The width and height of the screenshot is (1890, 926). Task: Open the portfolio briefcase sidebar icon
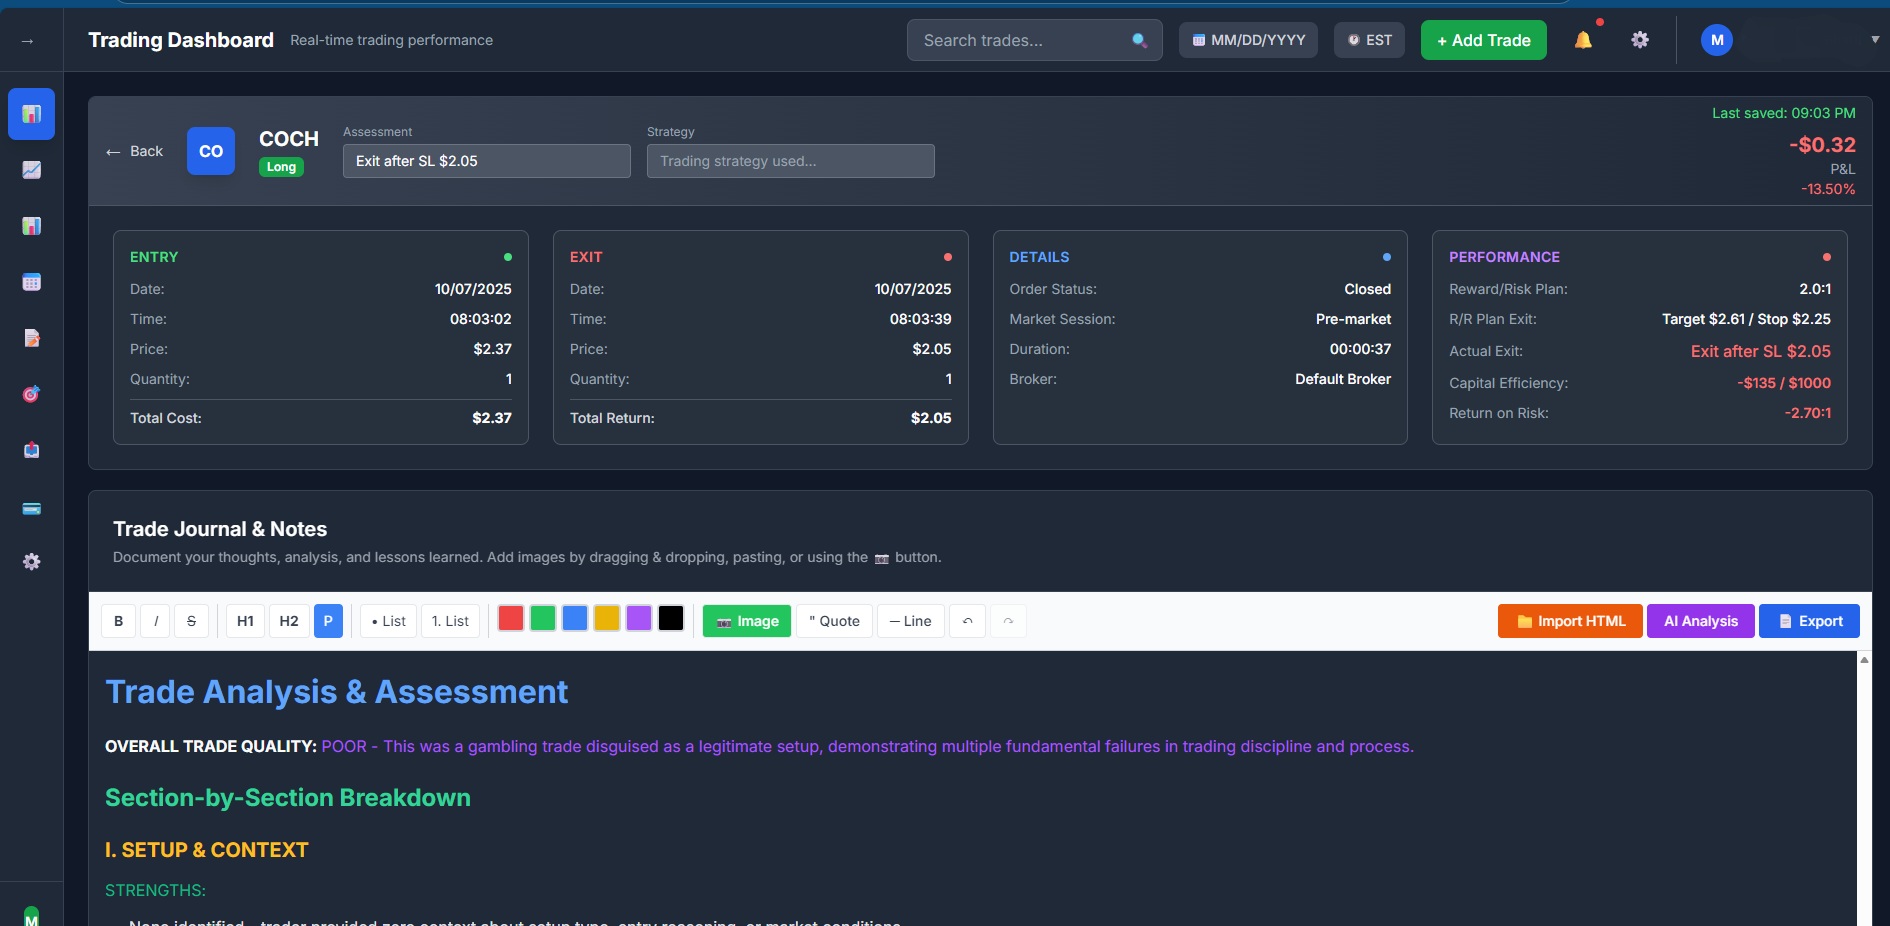(x=31, y=450)
